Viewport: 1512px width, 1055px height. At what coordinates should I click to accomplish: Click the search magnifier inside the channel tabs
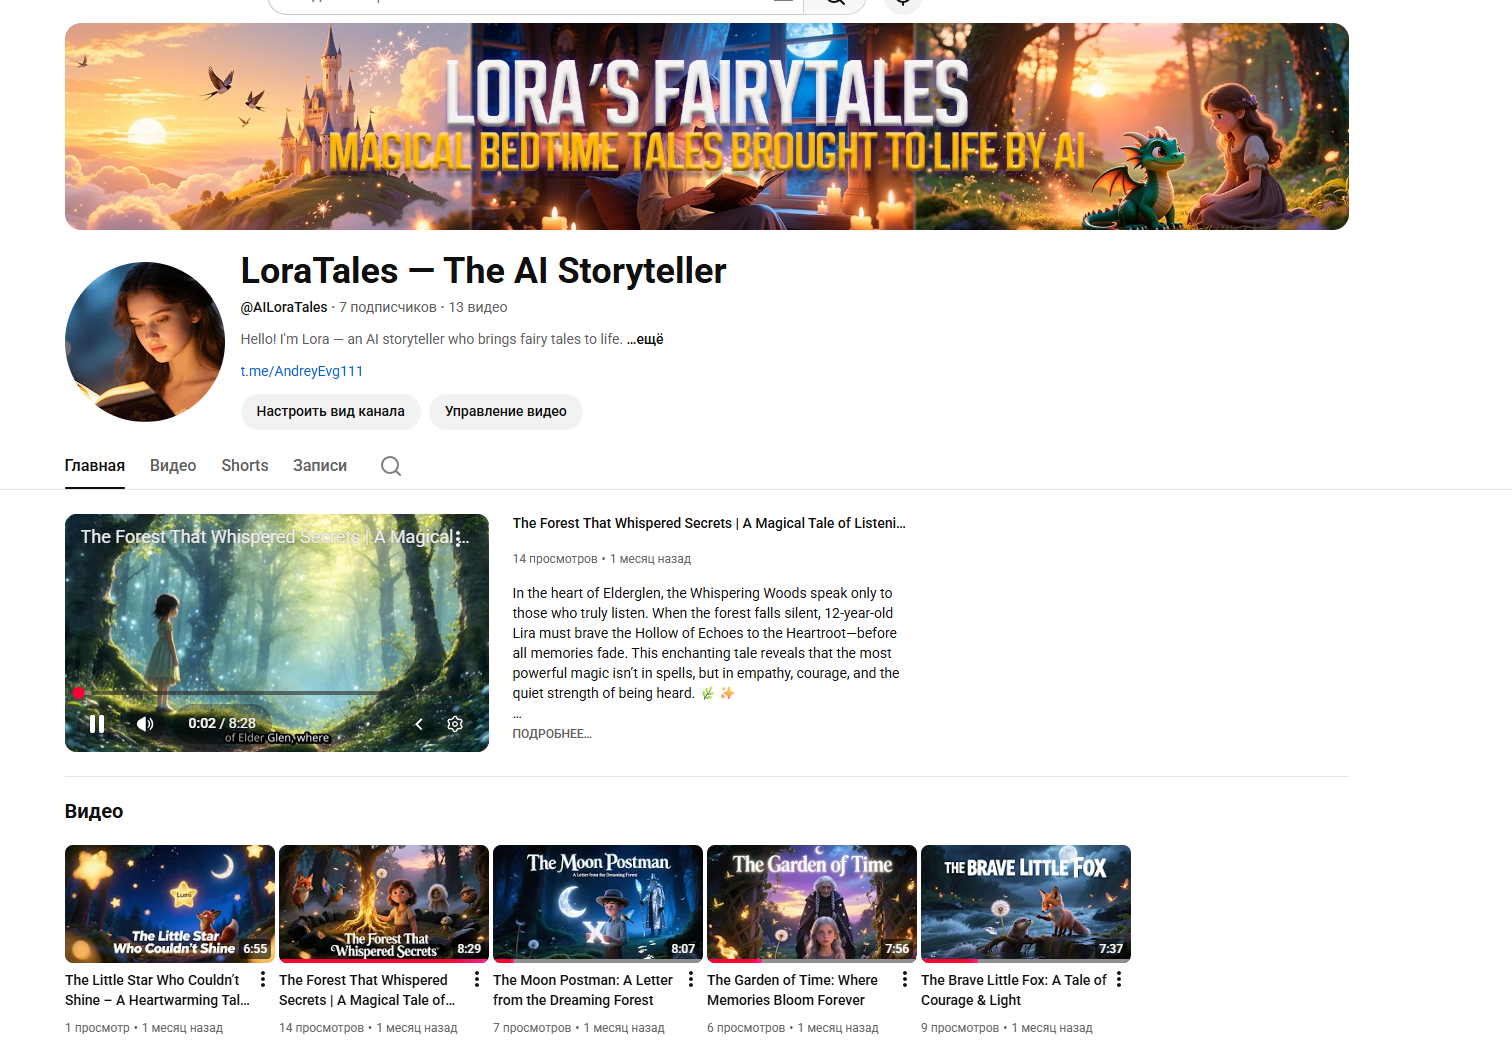pyautogui.click(x=390, y=466)
